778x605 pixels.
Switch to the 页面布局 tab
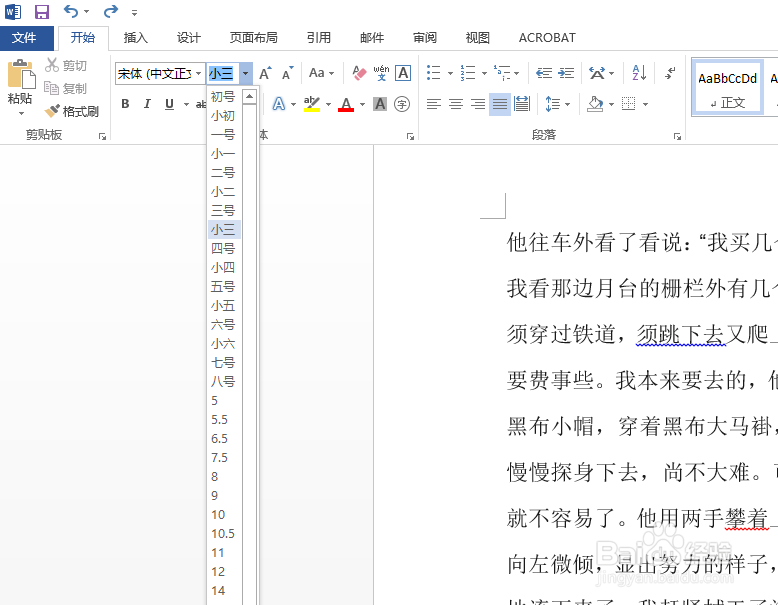pos(254,38)
